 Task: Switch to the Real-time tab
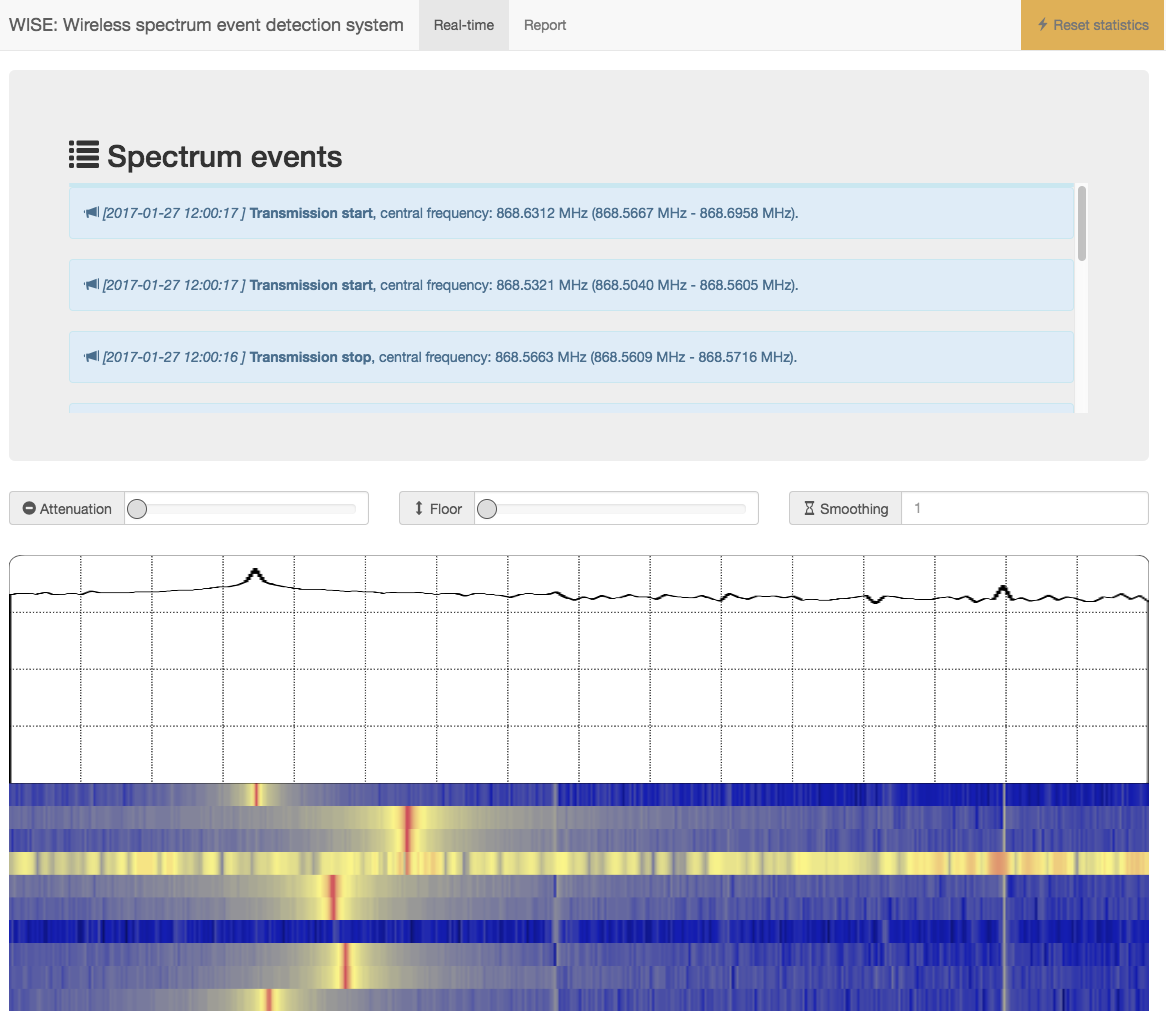[463, 25]
